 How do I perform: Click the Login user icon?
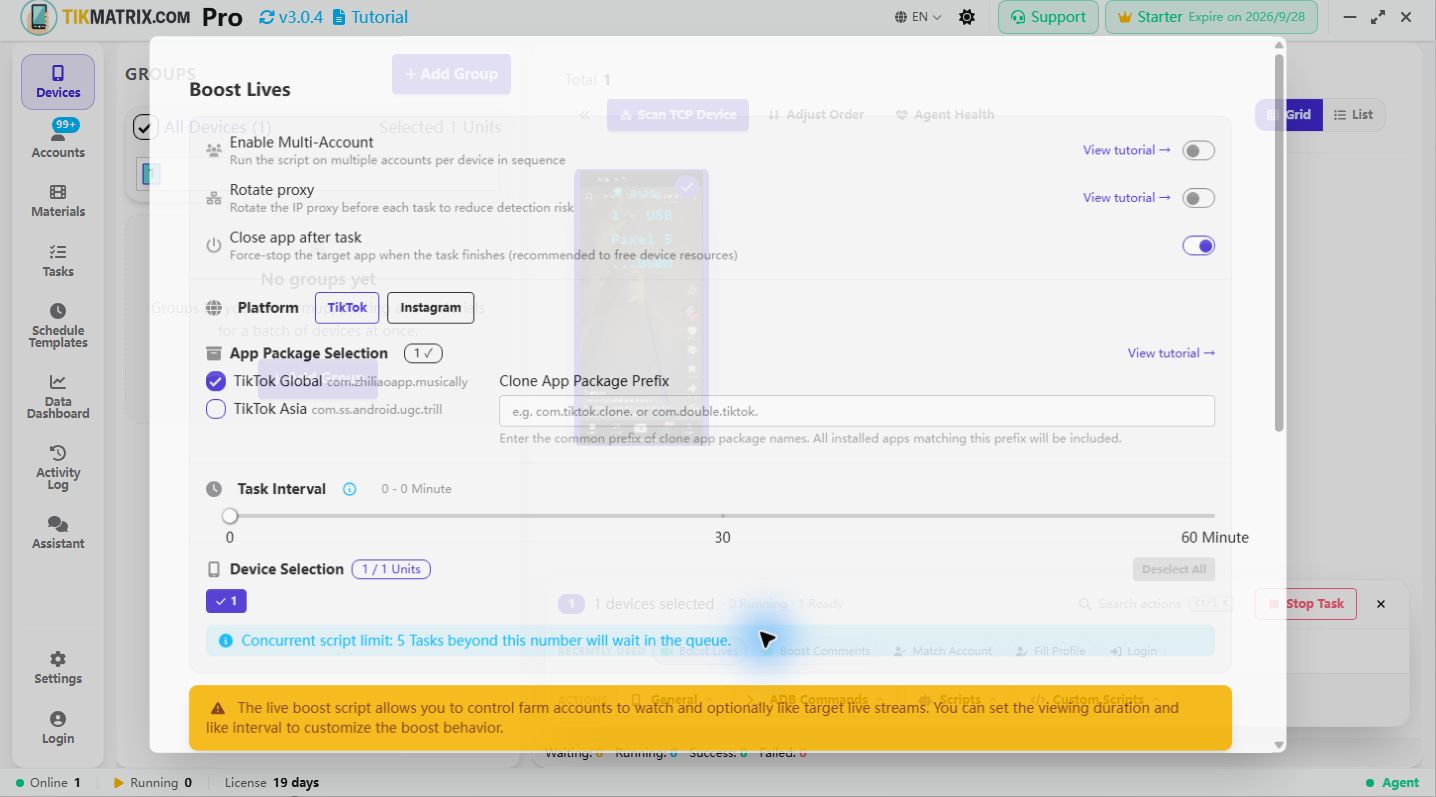(58, 728)
